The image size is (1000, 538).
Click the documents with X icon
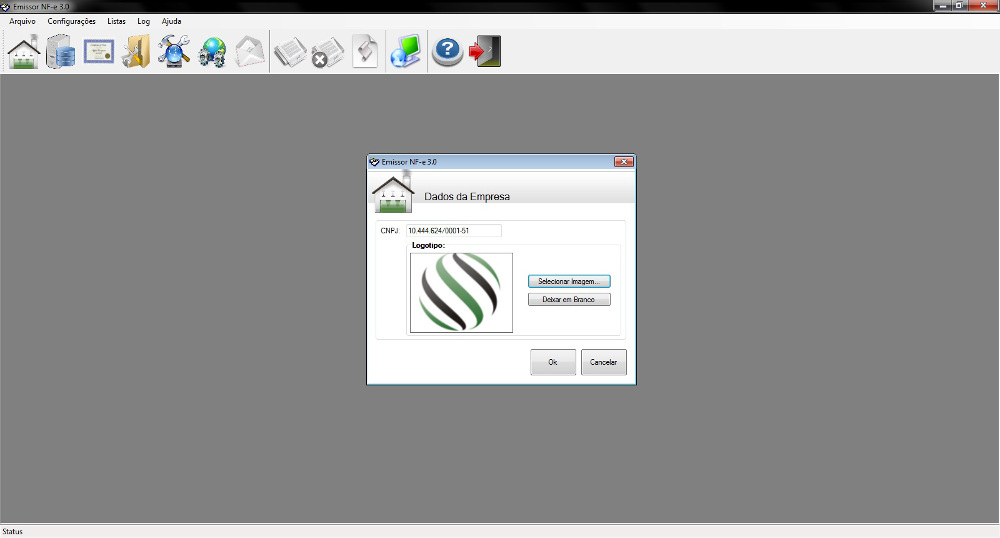point(326,51)
